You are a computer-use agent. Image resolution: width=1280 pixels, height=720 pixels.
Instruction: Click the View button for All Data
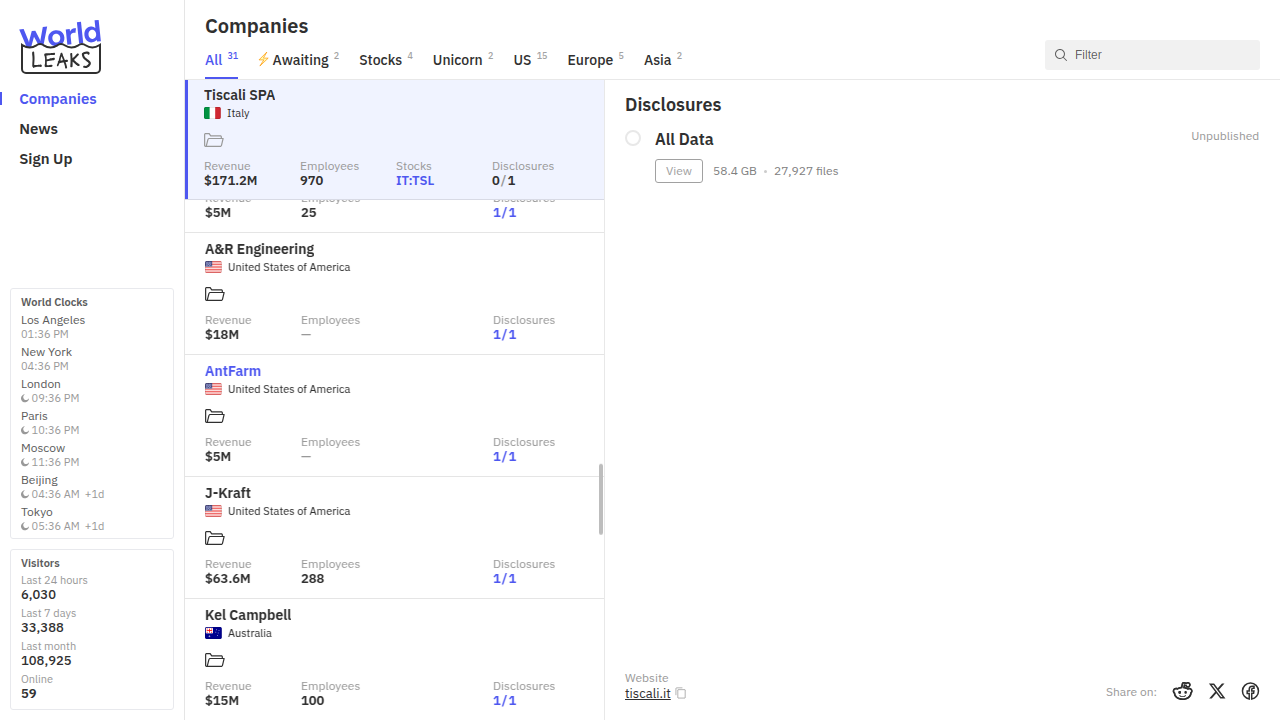(679, 171)
